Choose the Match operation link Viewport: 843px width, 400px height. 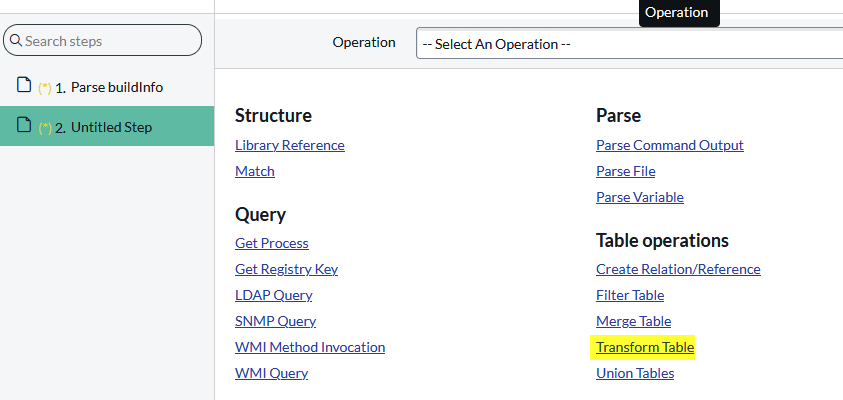[254, 171]
